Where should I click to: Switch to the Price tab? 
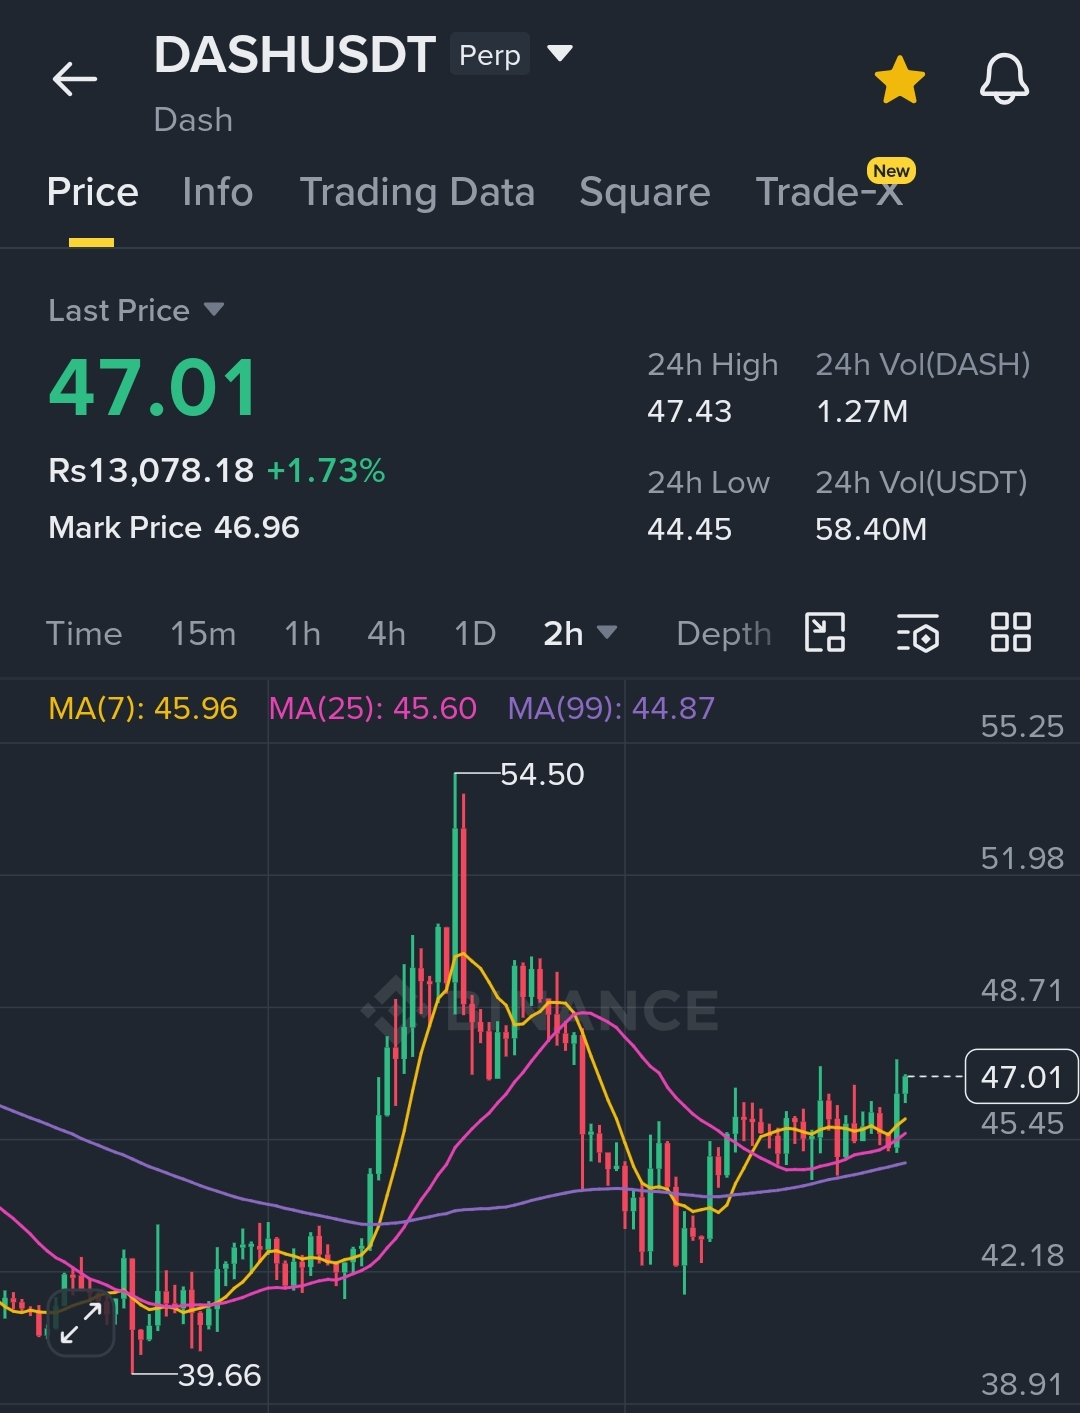(92, 192)
